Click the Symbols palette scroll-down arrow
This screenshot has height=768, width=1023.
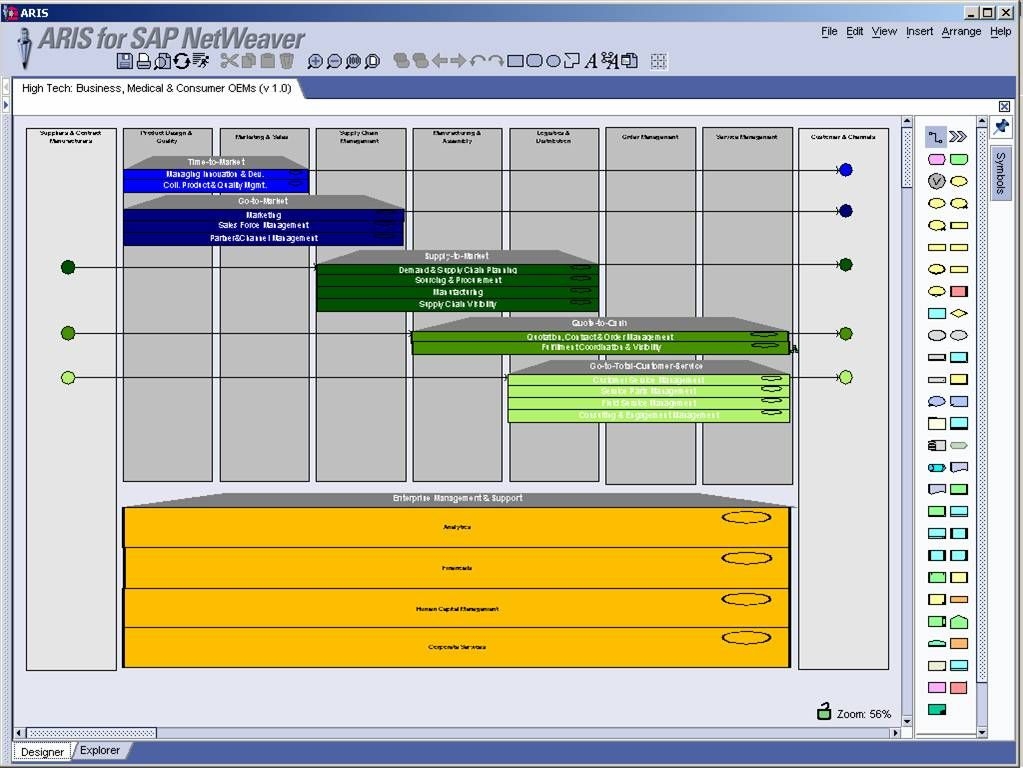(982, 733)
